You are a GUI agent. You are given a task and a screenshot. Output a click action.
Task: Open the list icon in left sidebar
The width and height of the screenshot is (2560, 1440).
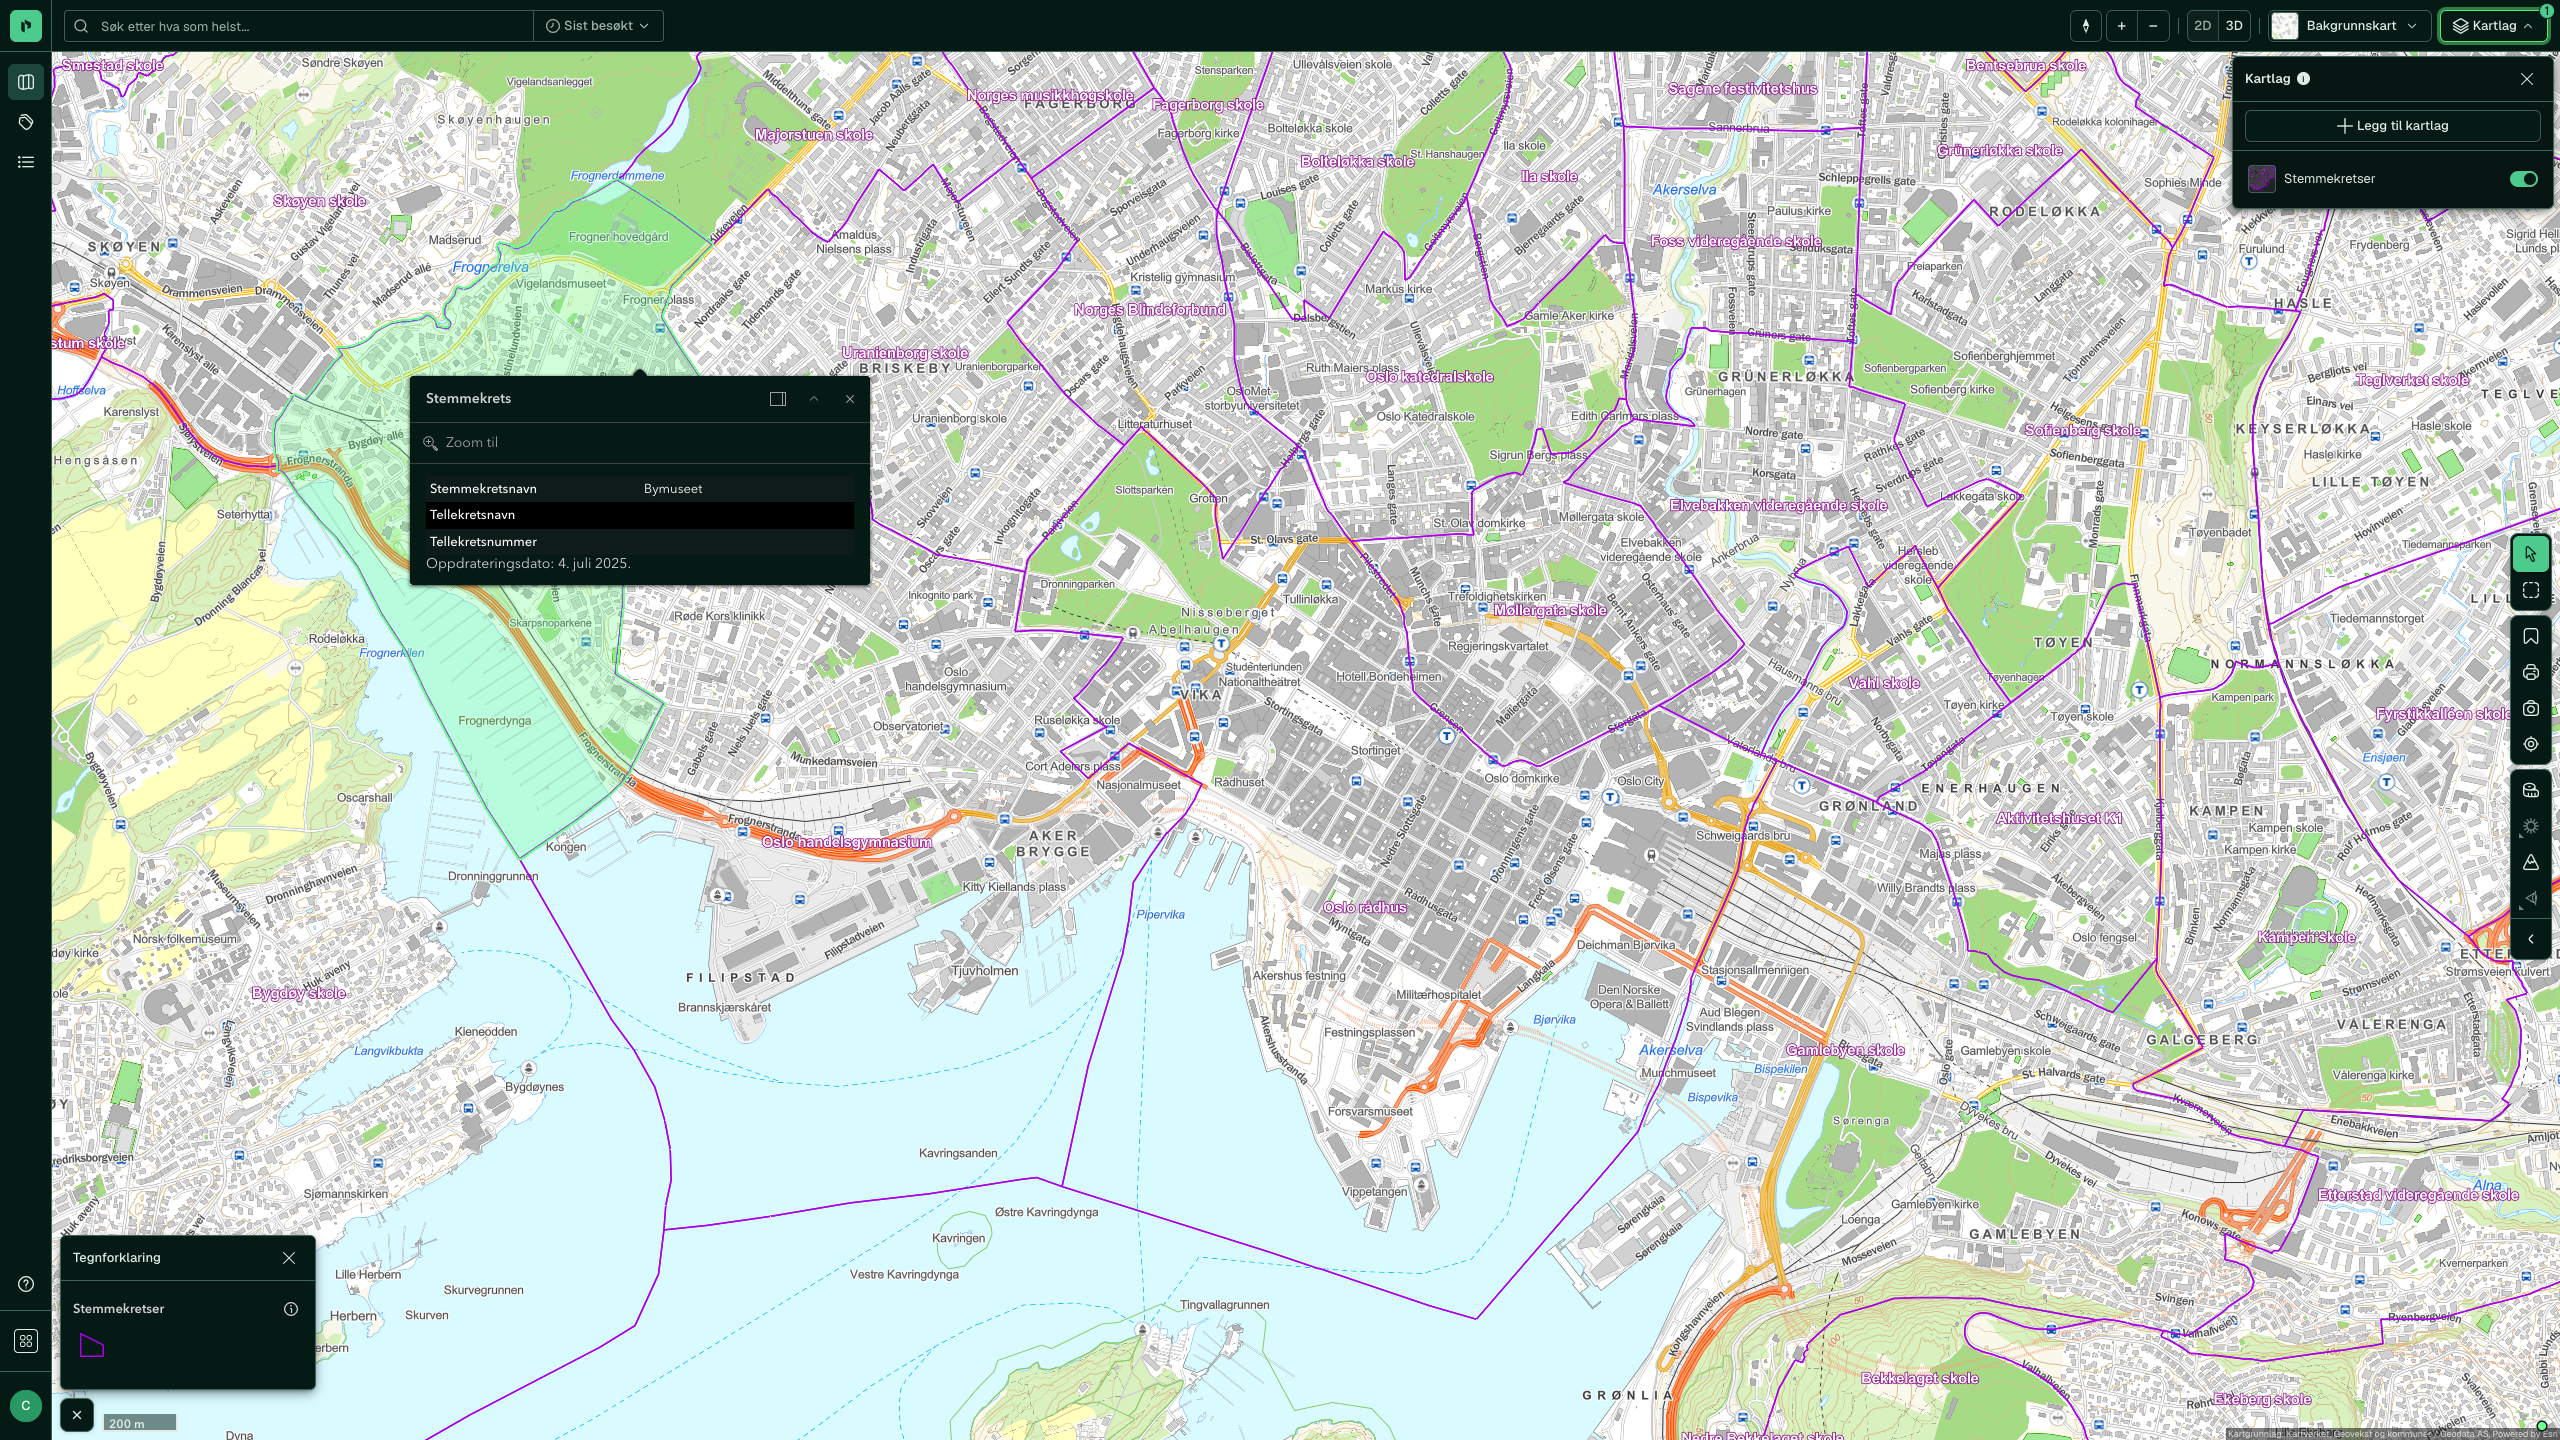(26, 162)
